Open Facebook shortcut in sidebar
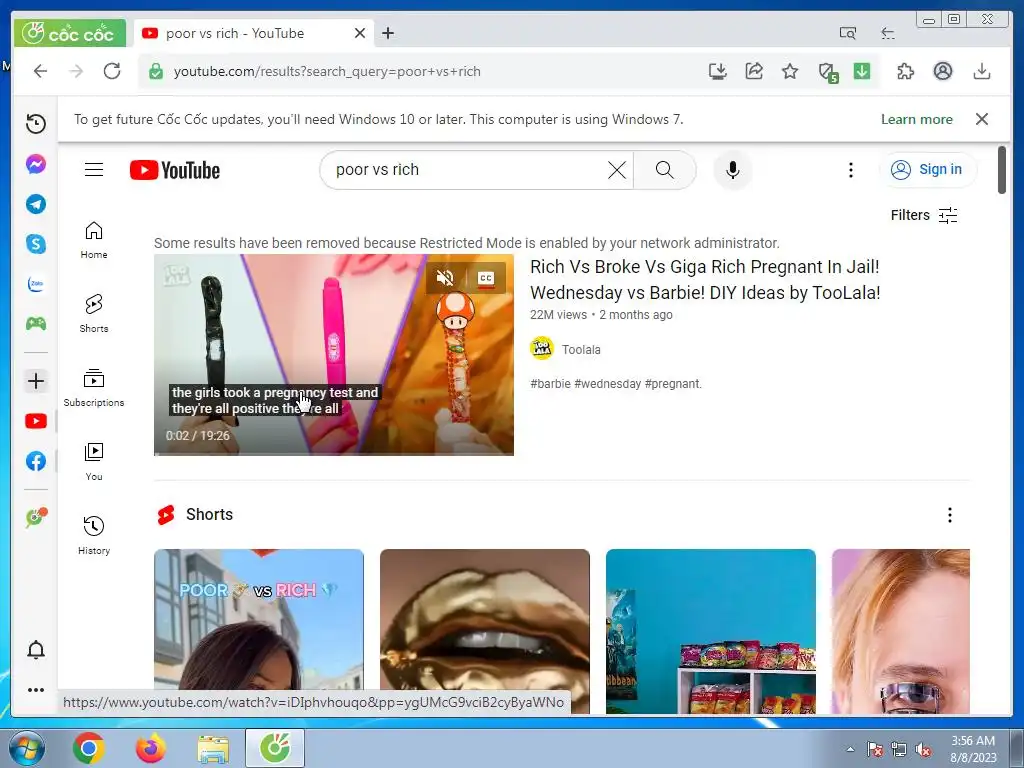This screenshot has height=768, width=1024. [36, 461]
